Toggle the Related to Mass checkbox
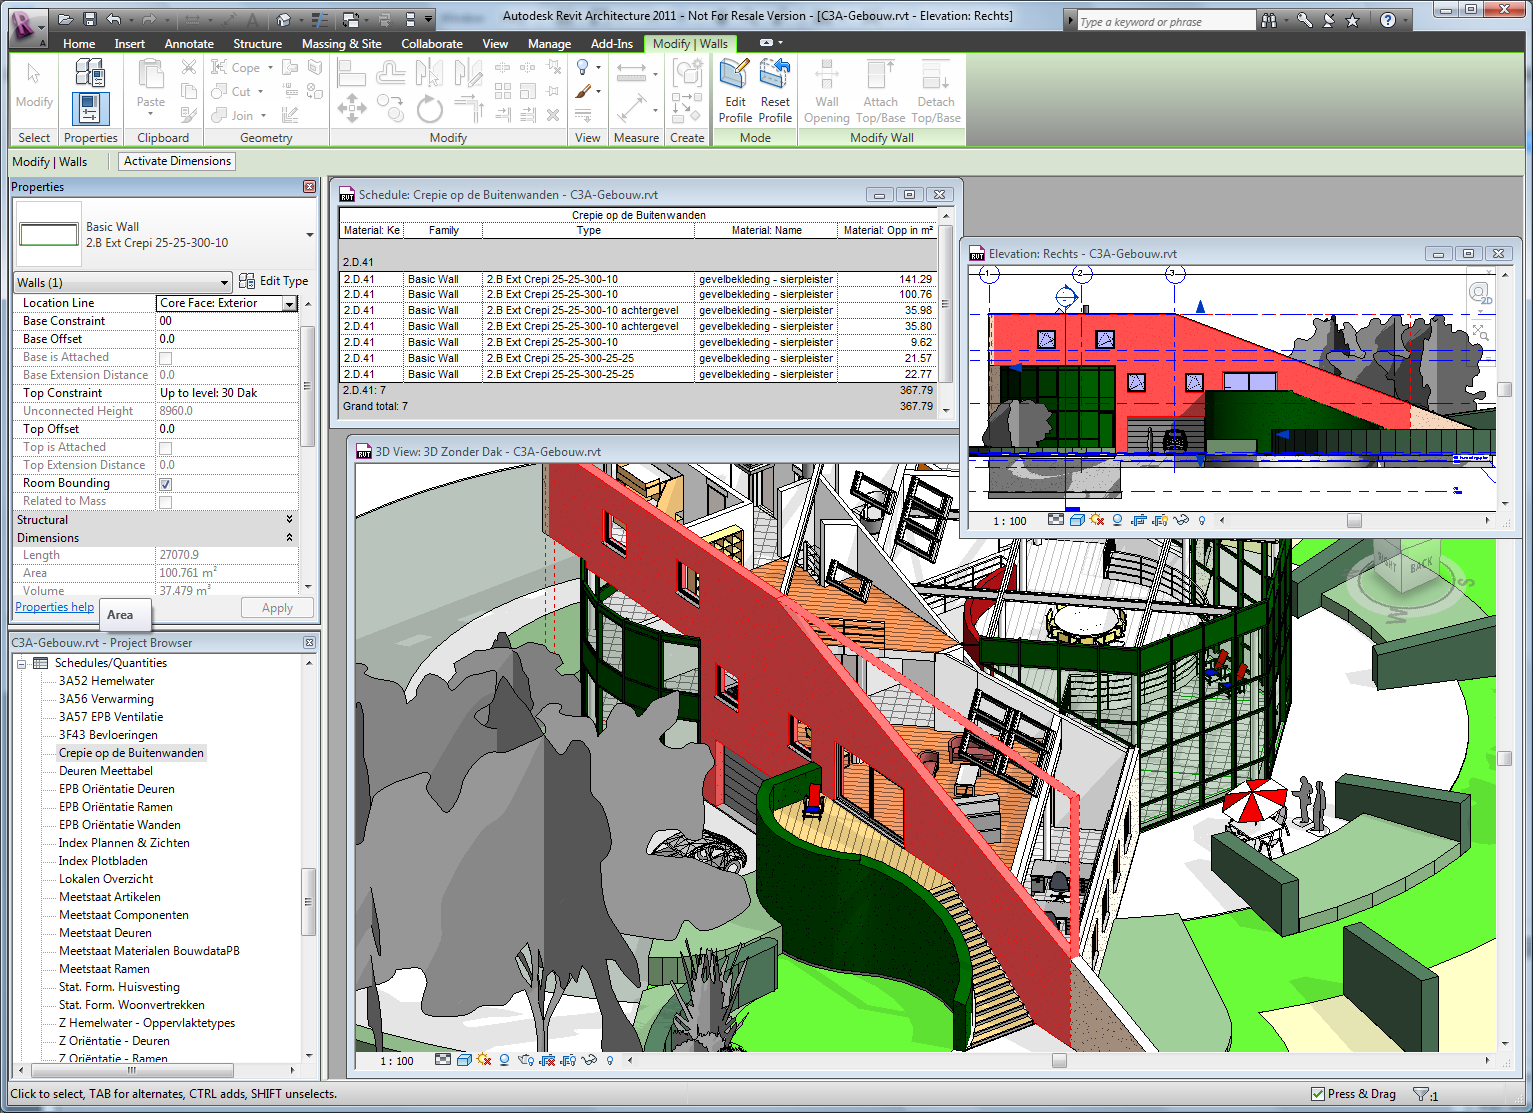The image size is (1533, 1113). [165, 502]
